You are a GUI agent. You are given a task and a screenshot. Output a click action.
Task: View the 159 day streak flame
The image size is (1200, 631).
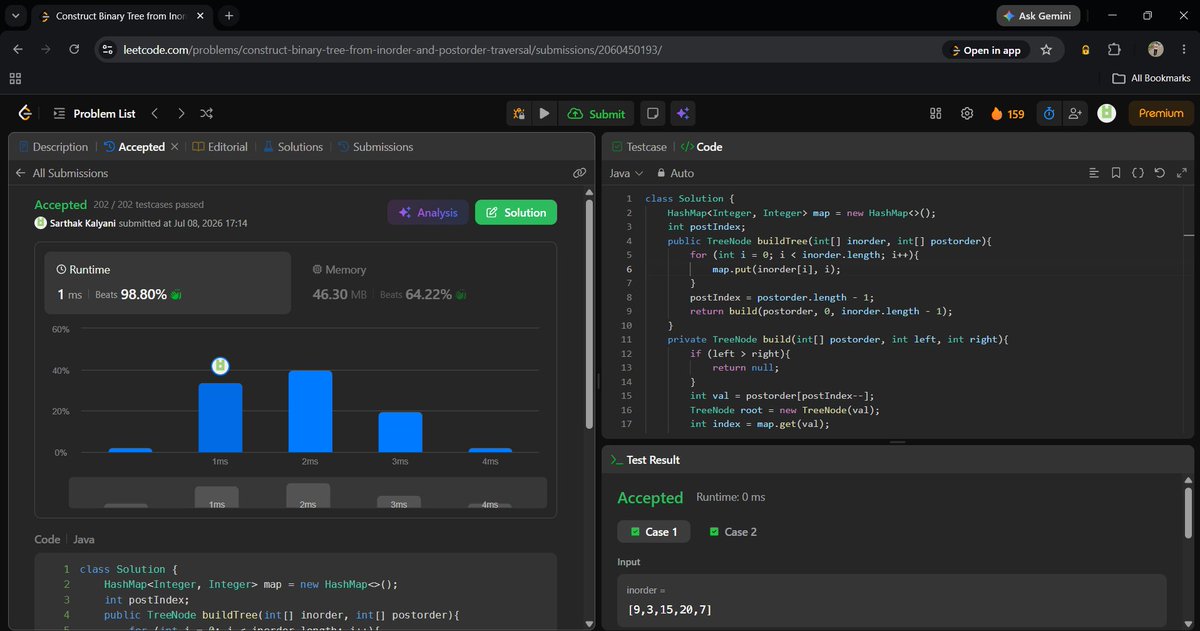click(x=1007, y=113)
